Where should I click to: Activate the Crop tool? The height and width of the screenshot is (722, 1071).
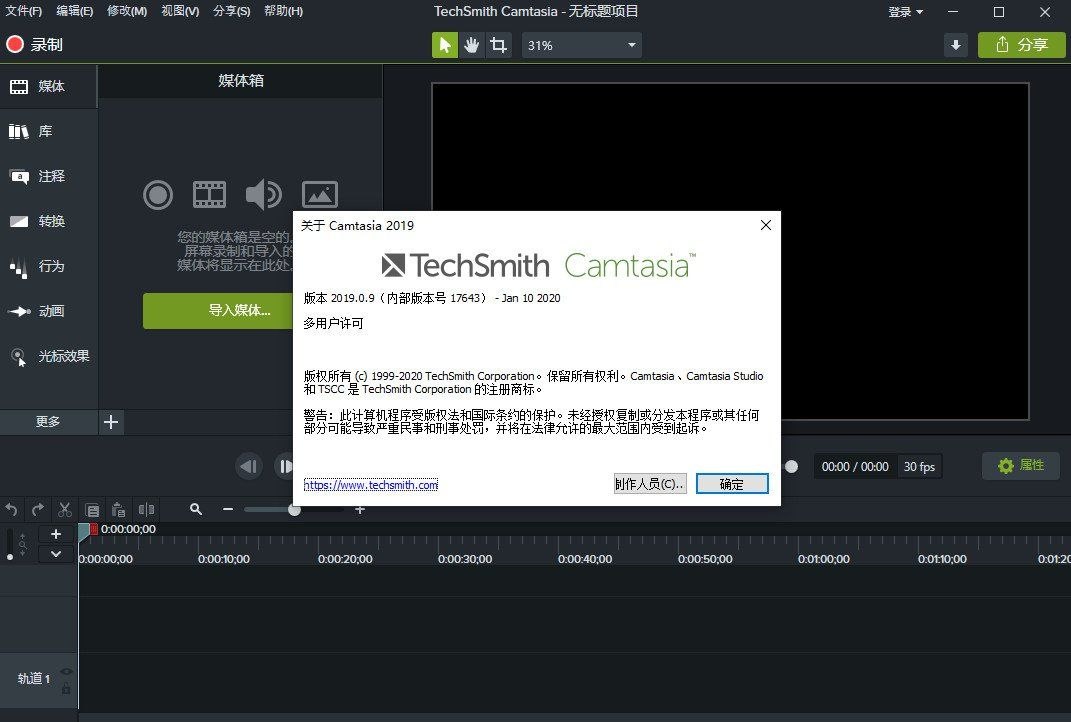pos(498,45)
